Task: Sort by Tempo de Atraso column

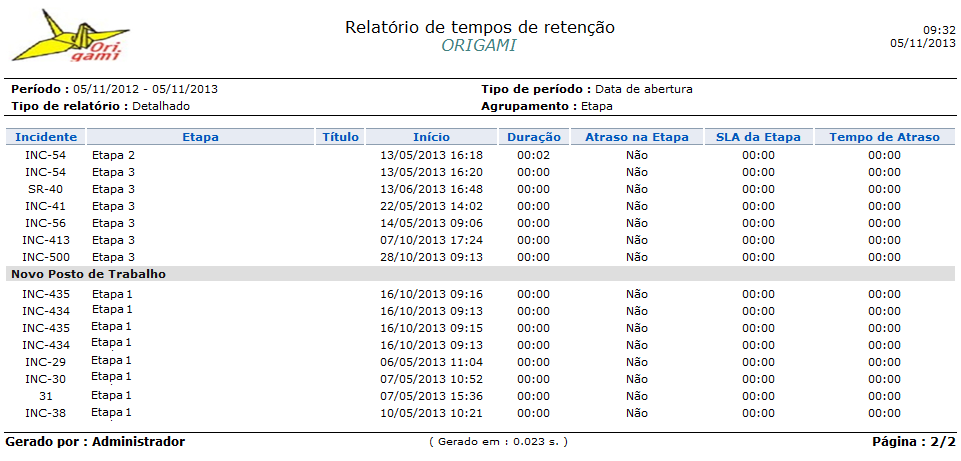Action: pos(884,137)
